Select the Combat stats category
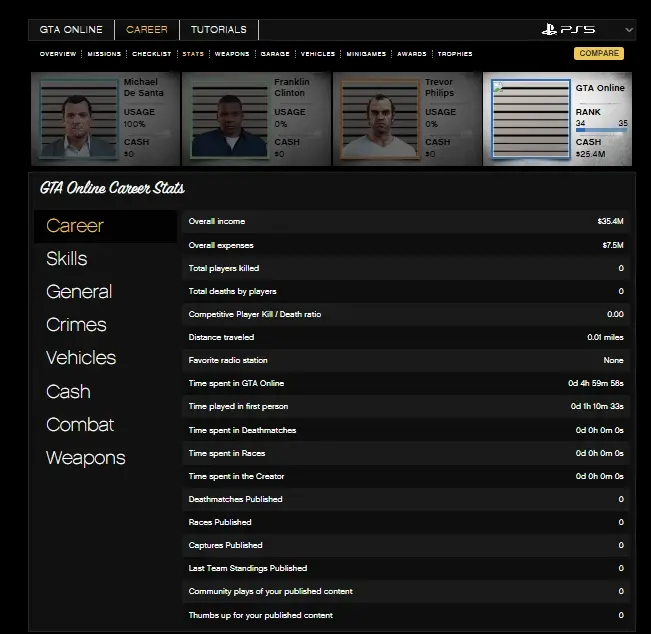651x634 pixels. point(80,425)
